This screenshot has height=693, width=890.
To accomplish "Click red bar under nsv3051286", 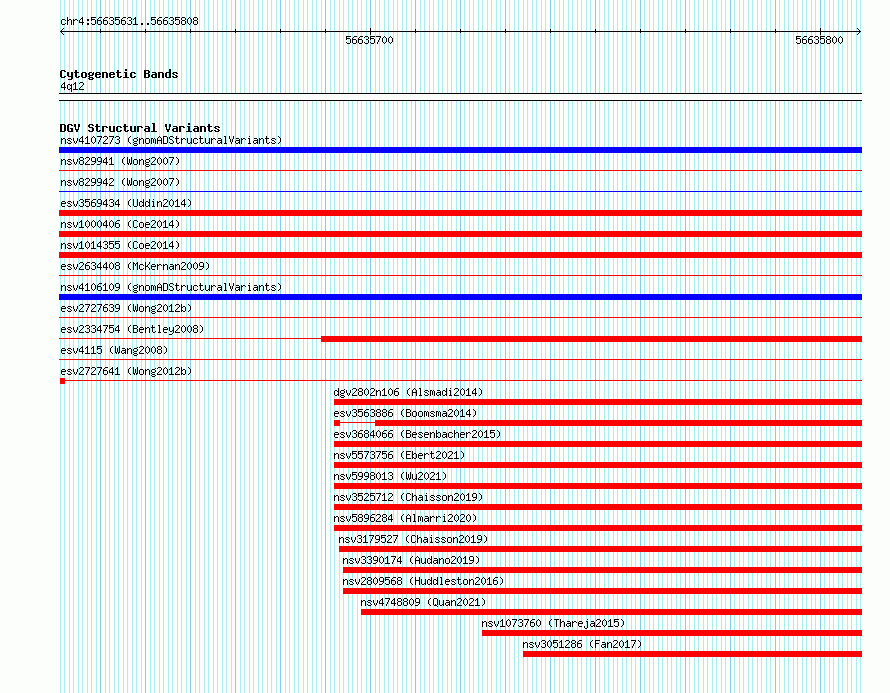I will (692, 654).
